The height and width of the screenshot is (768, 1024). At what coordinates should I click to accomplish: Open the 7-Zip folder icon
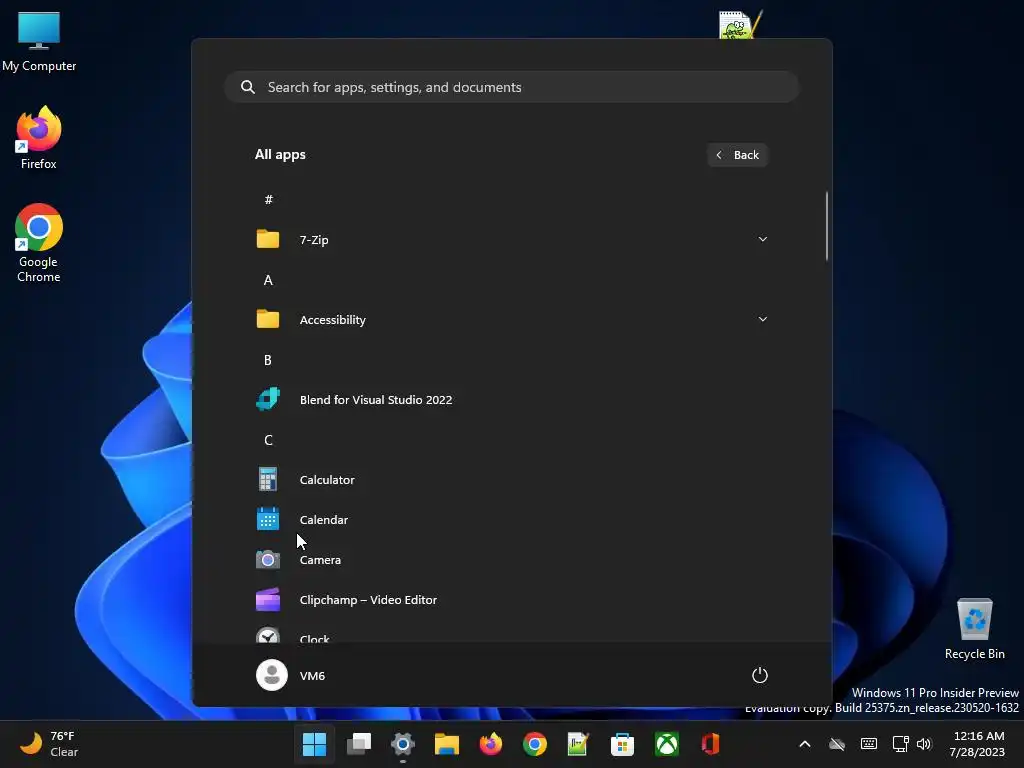pos(268,240)
